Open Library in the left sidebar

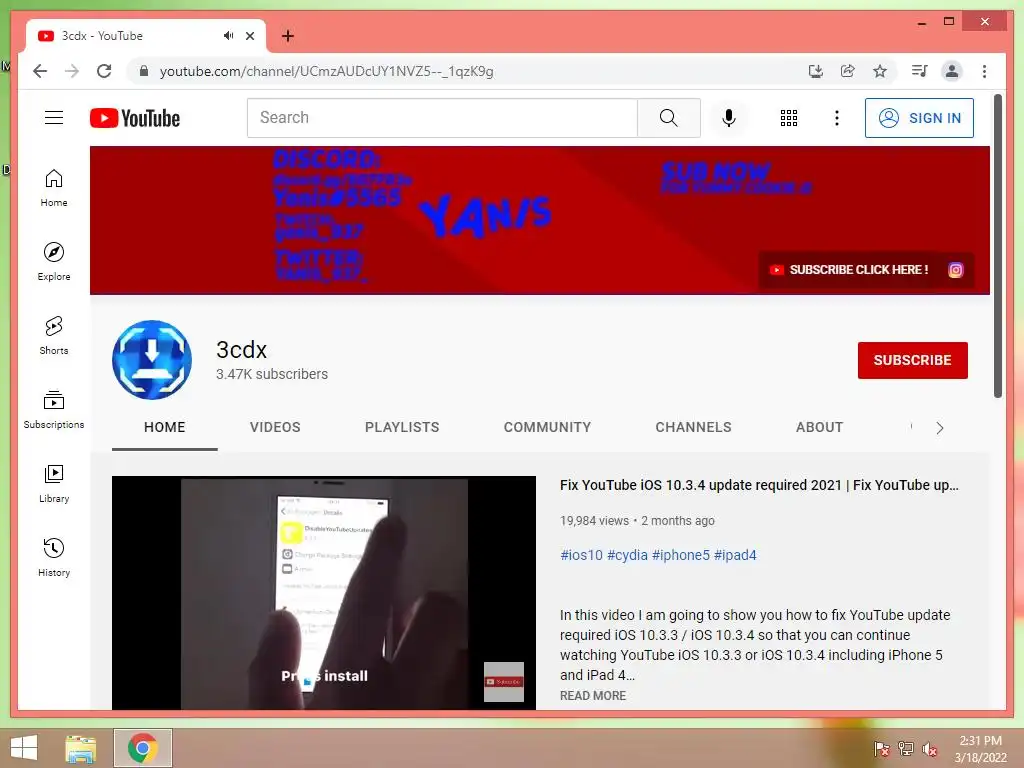tap(54, 483)
